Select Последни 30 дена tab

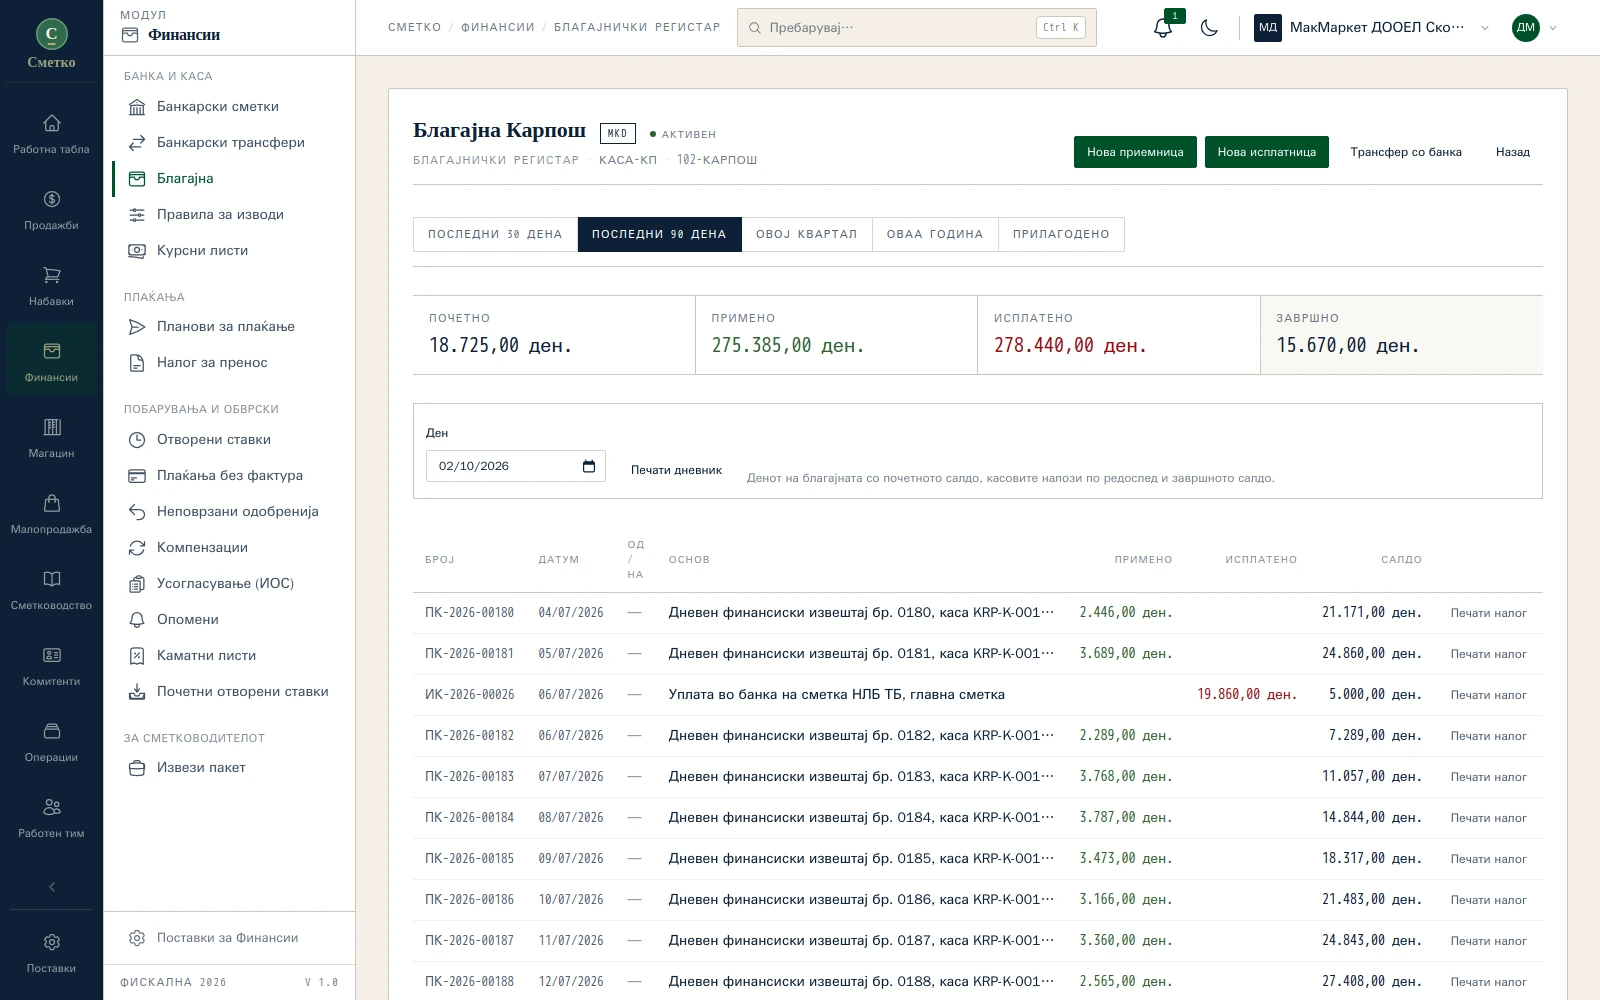[x=495, y=234]
